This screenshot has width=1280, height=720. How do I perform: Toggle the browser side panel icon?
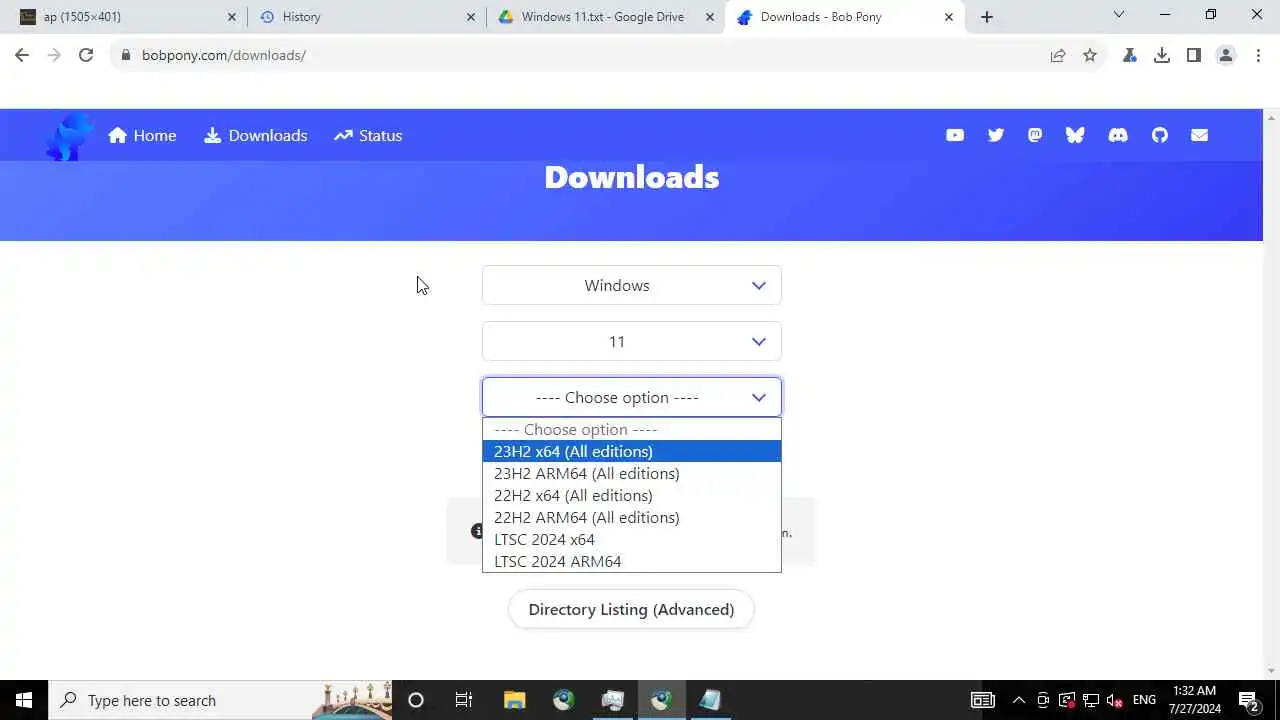tap(1194, 55)
